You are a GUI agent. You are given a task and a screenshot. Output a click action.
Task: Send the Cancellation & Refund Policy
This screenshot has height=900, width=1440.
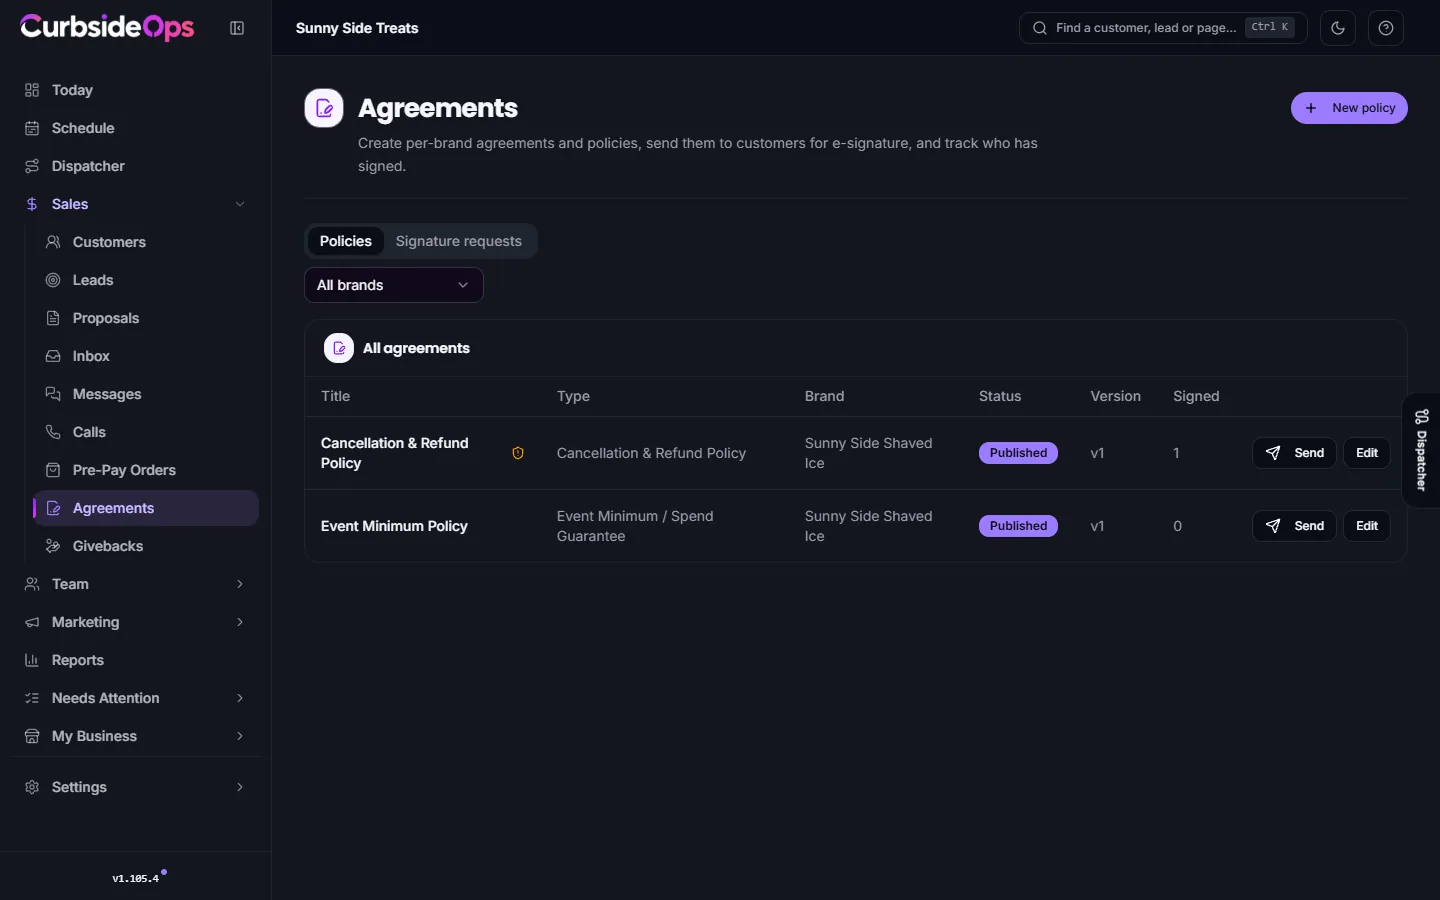click(1294, 453)
